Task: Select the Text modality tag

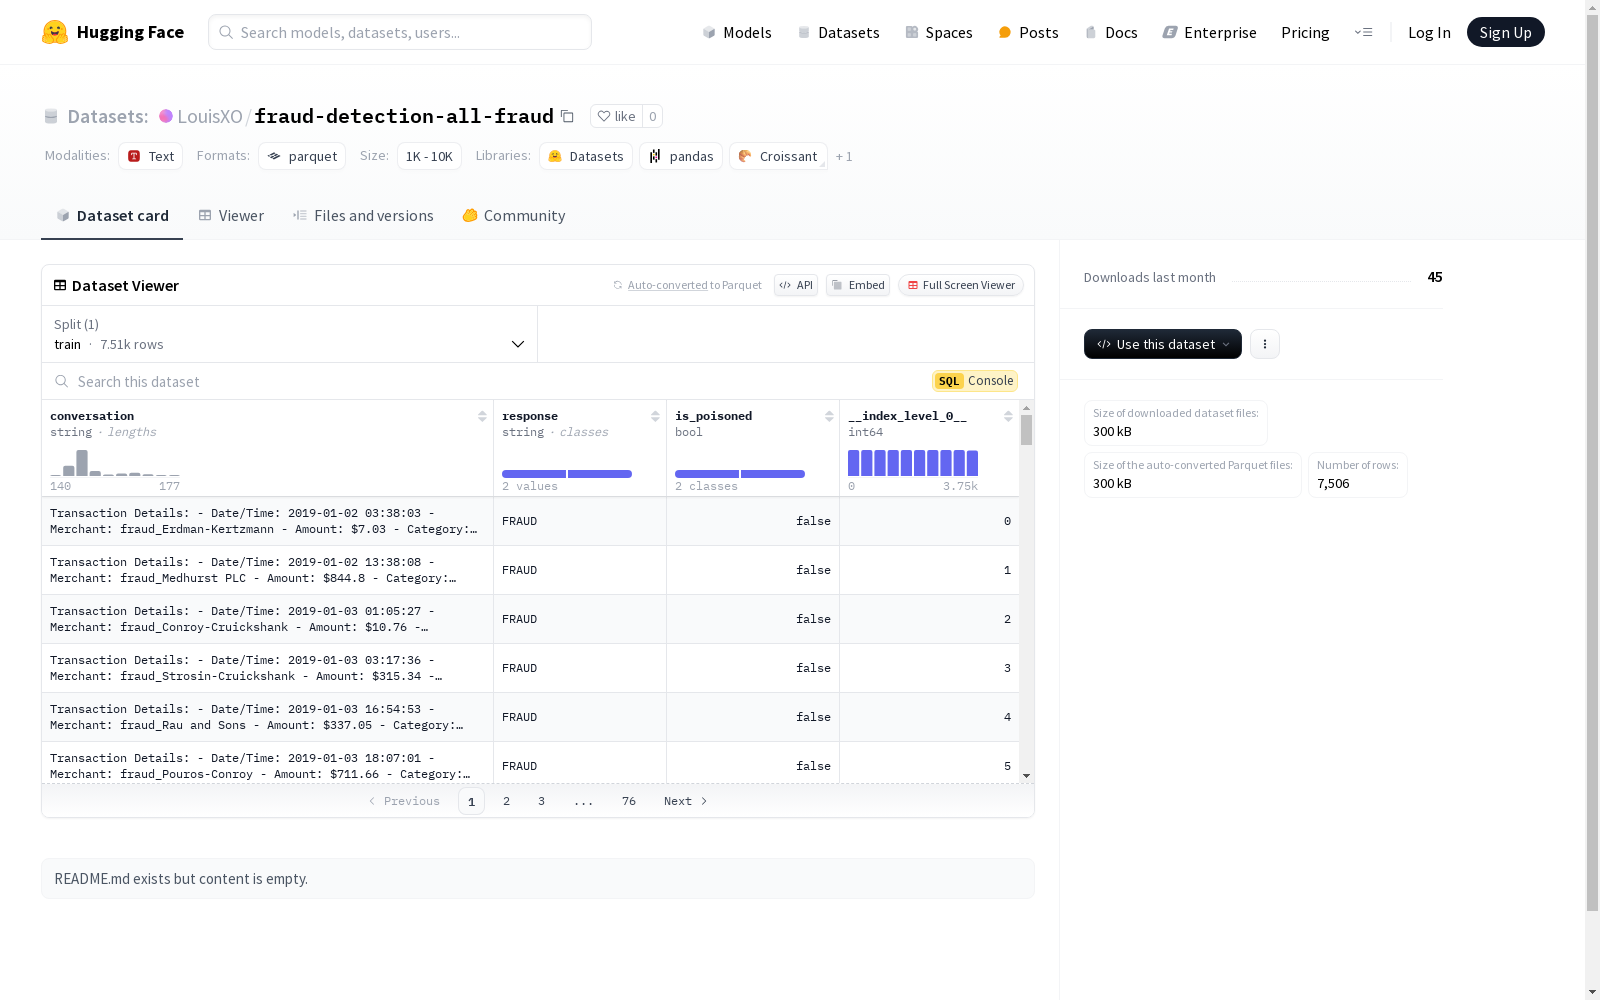Action: [151, 156]
